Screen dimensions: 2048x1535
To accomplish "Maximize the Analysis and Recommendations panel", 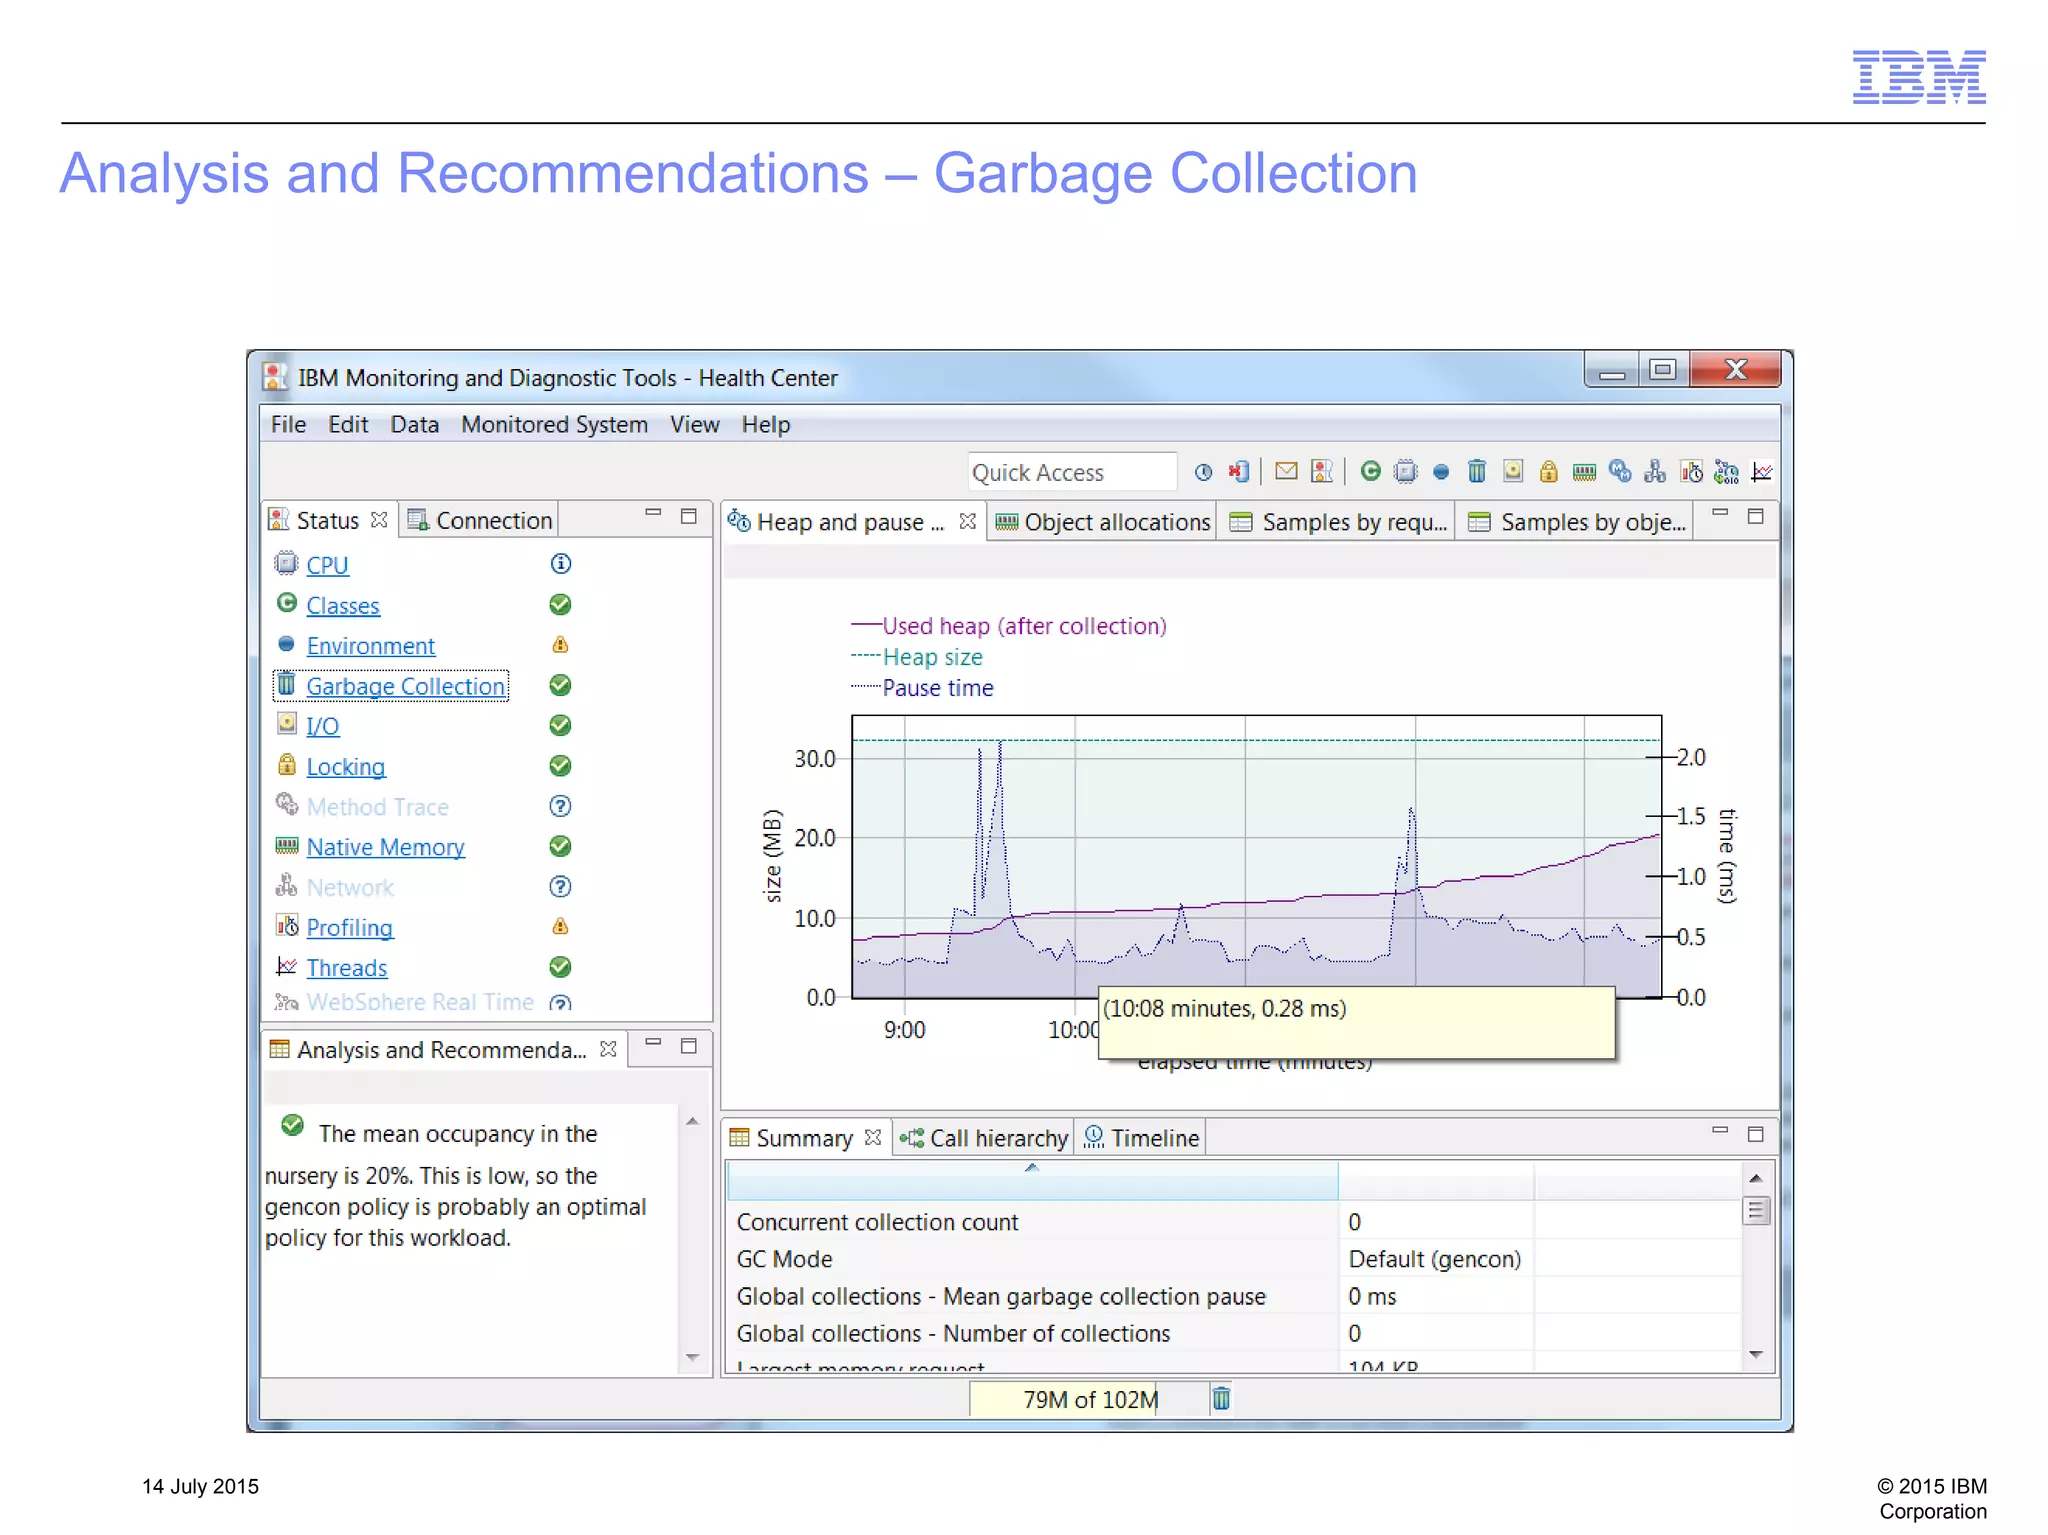I will 688,1046.
